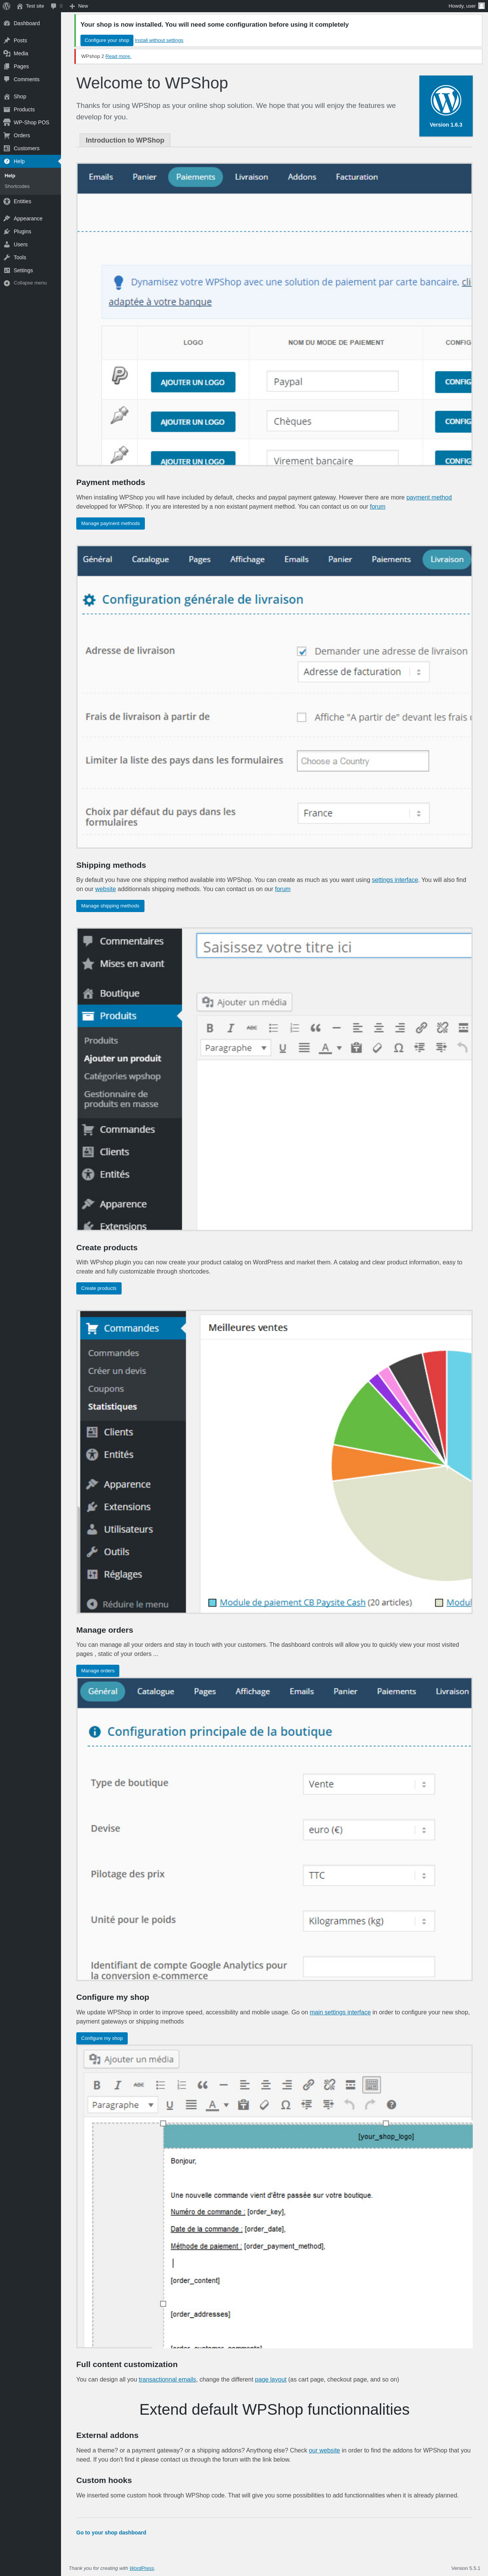Follow the page layout link

point(271,2379)
